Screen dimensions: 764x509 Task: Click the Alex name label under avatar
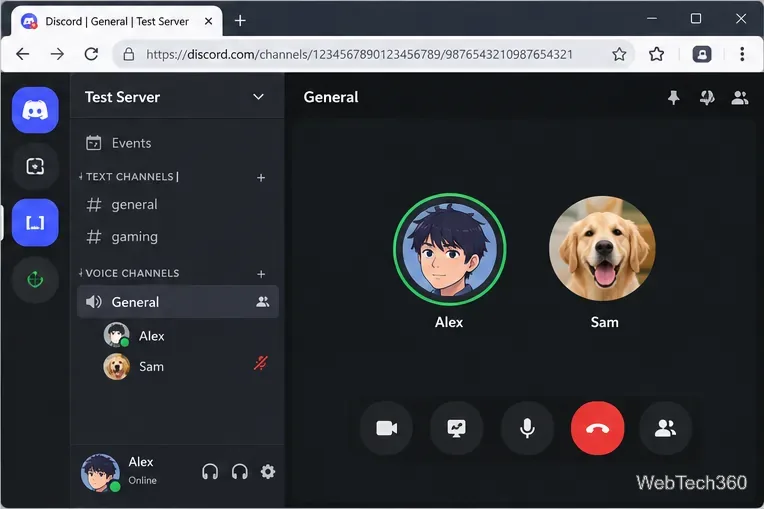pos(449,322)
